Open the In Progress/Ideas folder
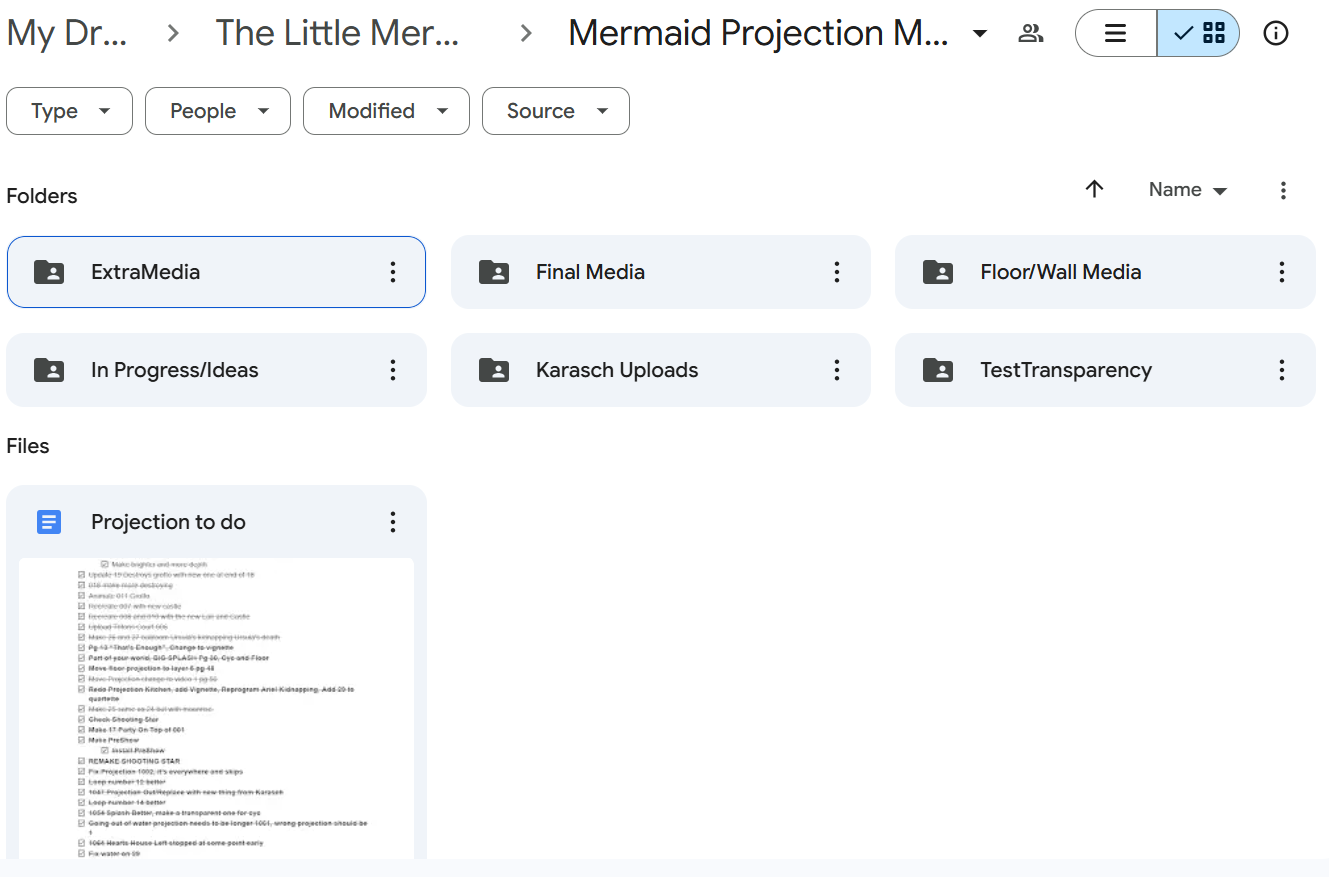 click(216, 370)
